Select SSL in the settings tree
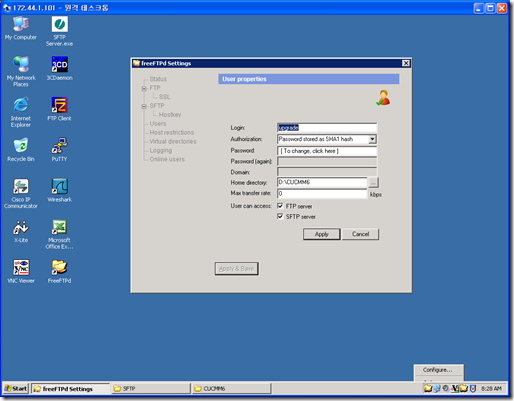 (x=165, y=97)
